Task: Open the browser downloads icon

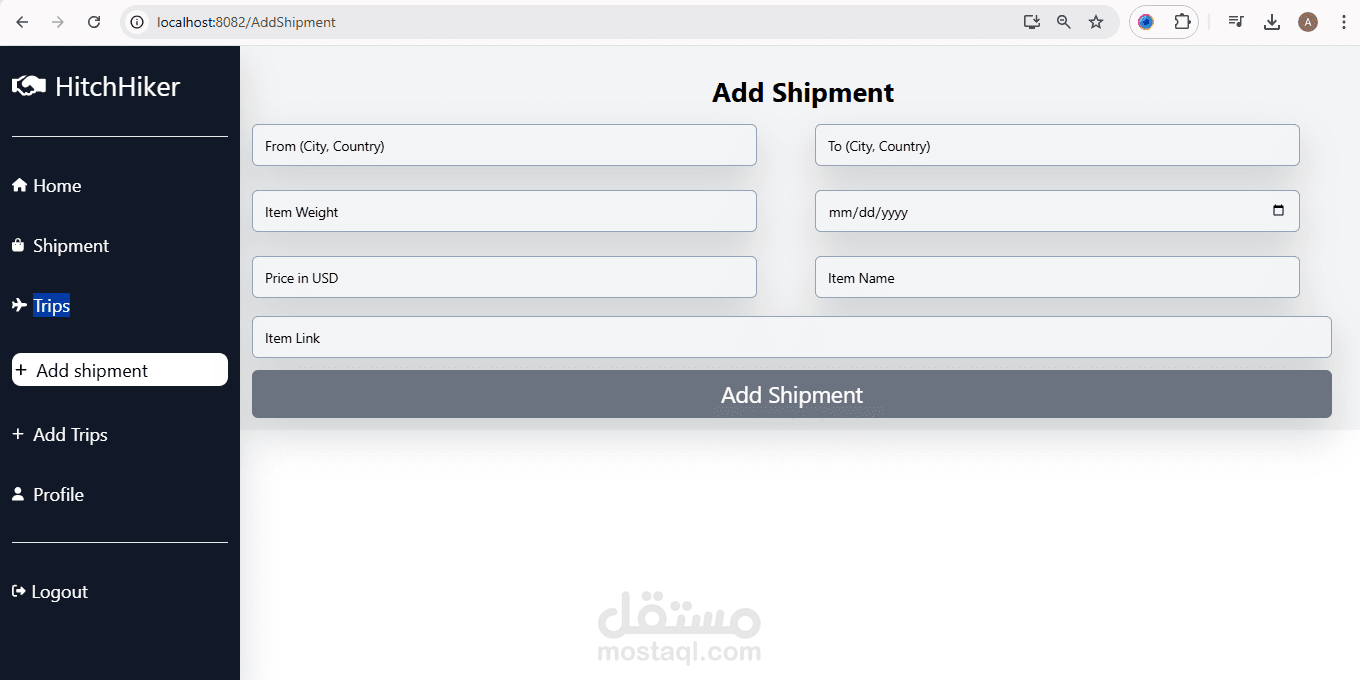Action: (1272, 22)
